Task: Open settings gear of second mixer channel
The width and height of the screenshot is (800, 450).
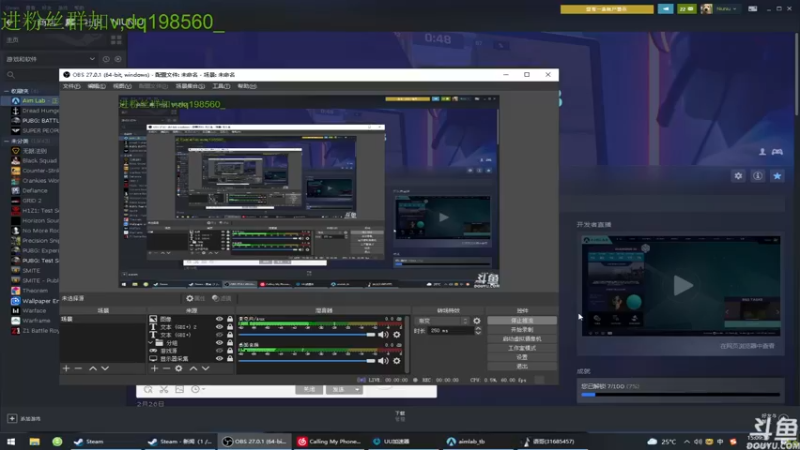Action: click(397, 361)
